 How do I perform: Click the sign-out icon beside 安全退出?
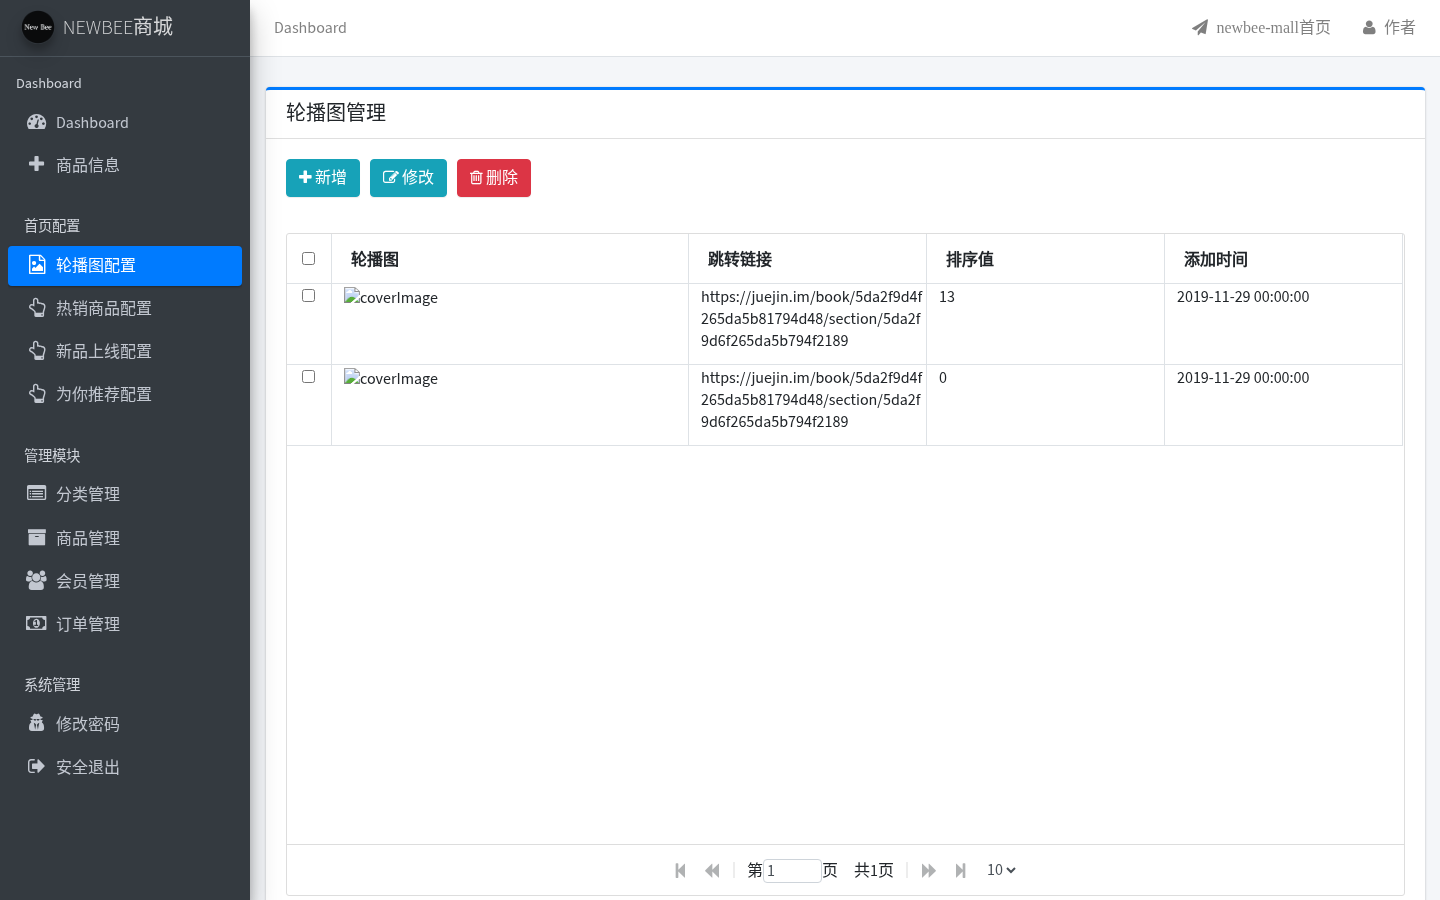(x=37, y=766)
